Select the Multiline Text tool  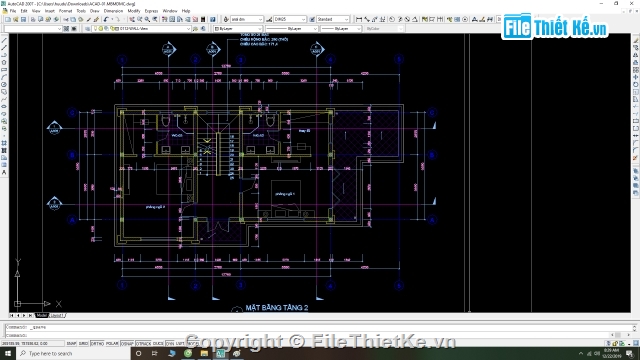[x=4, y=173]
